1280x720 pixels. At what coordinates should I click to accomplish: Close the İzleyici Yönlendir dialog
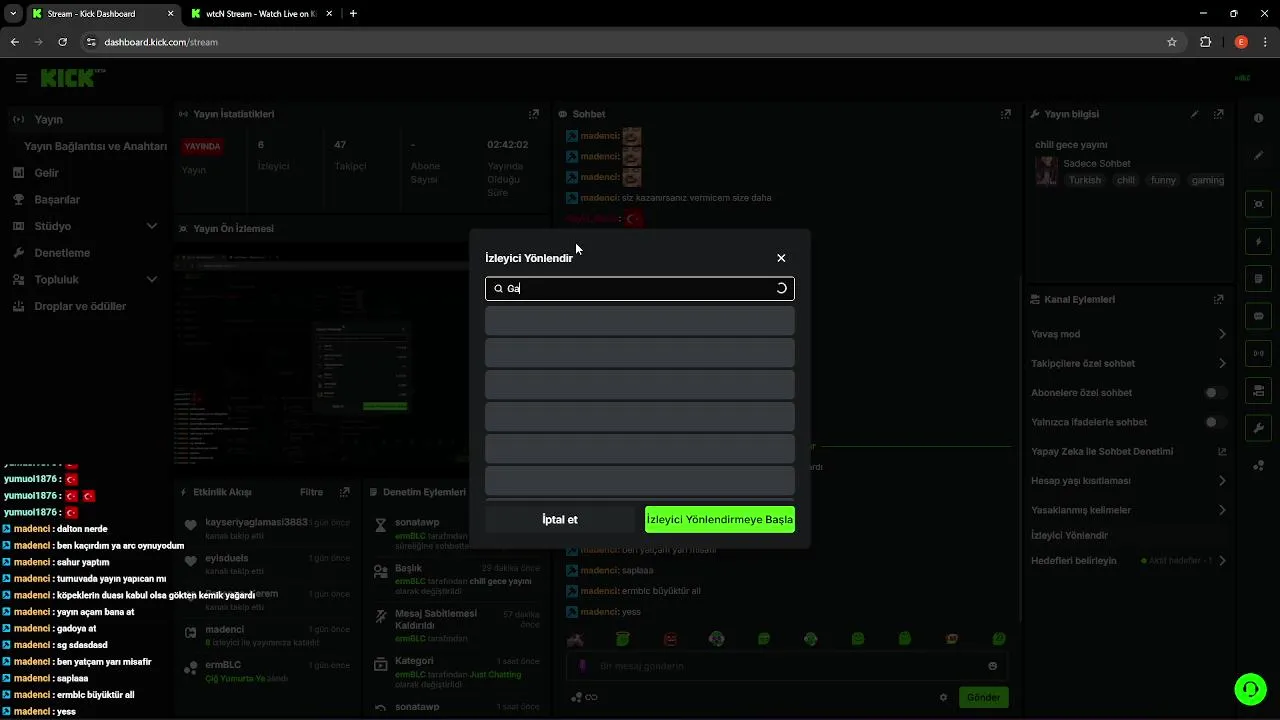781,258
